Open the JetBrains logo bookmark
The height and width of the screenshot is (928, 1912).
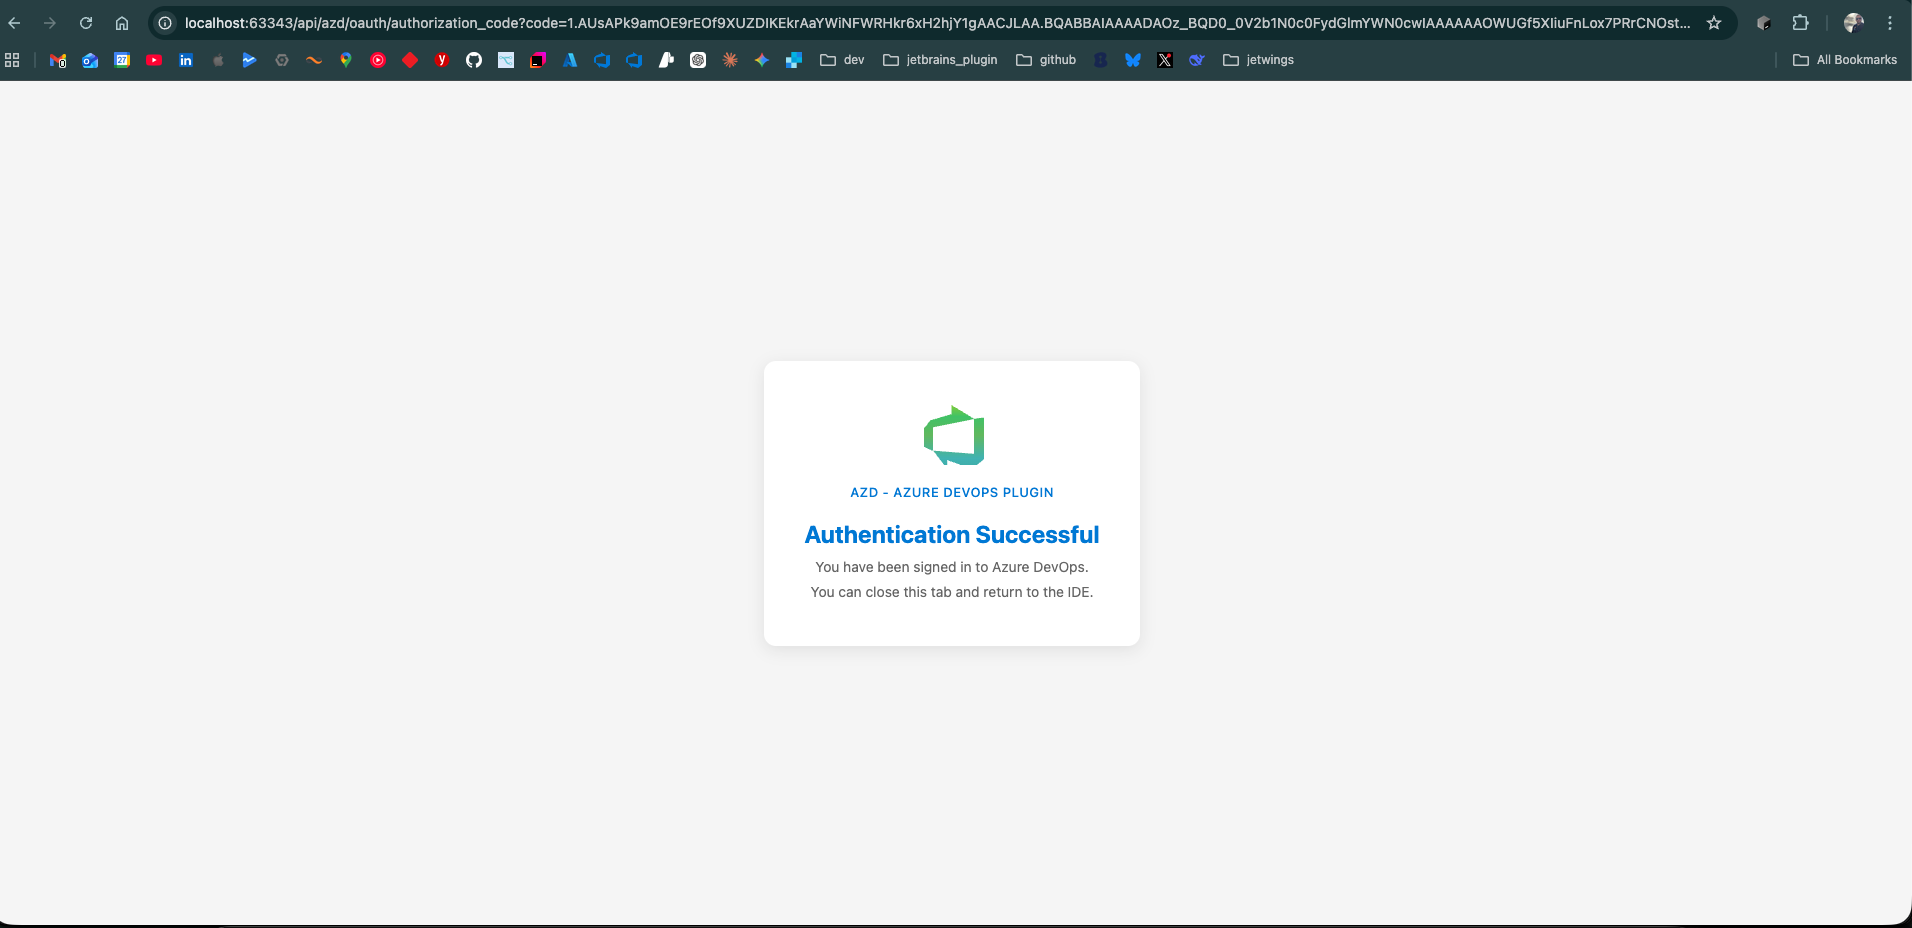[x=538, y=60]
